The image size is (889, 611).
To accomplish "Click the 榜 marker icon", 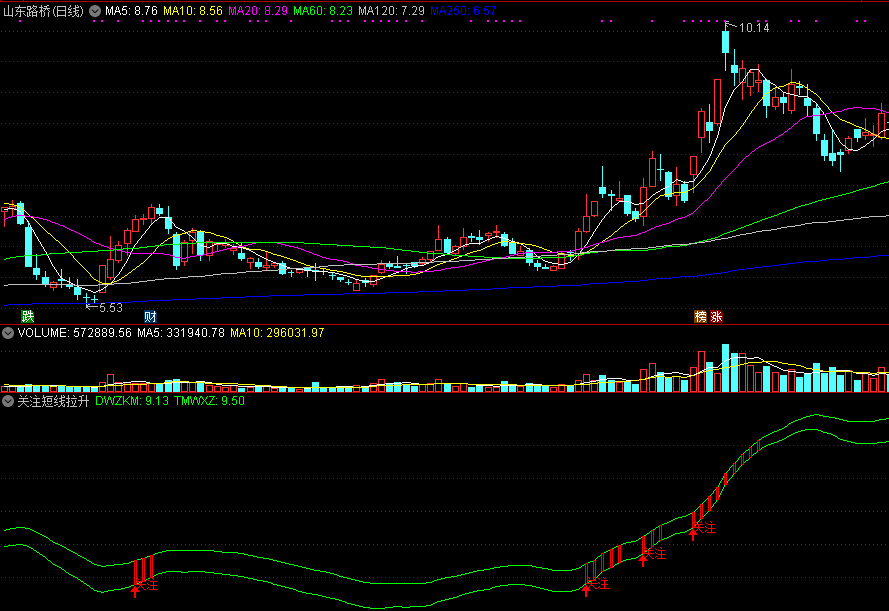I will tap(701, 316).
